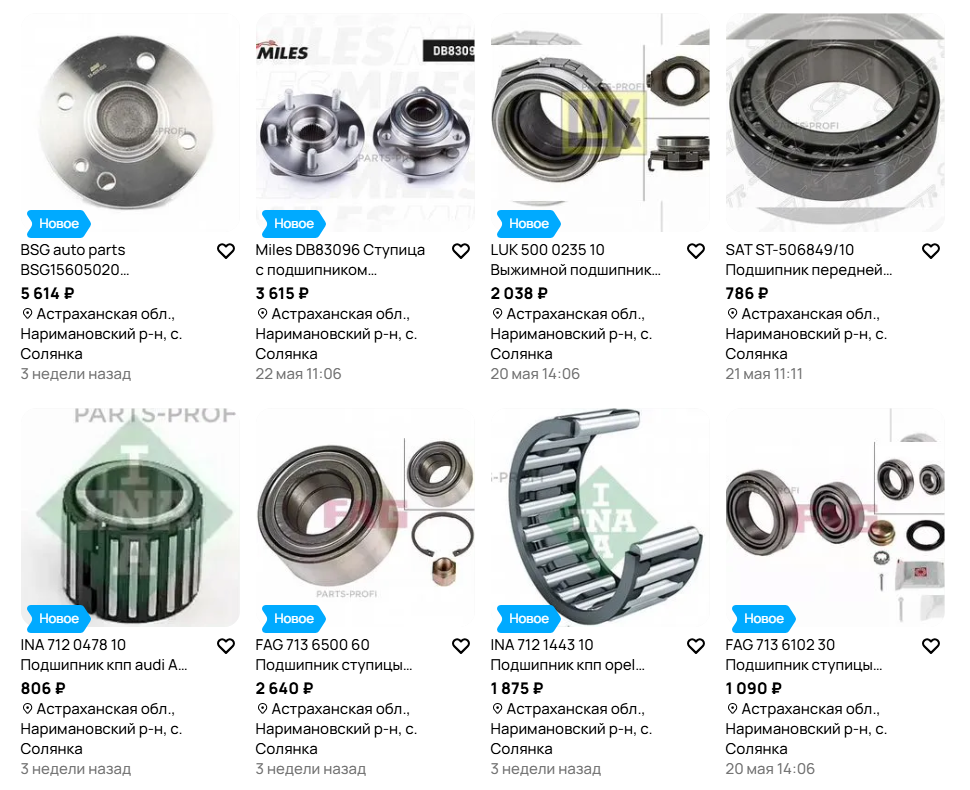The image size is (970, 790).
Task: Toggle heart on LUK 500 0235 10
Action: (x=696, y=251)
